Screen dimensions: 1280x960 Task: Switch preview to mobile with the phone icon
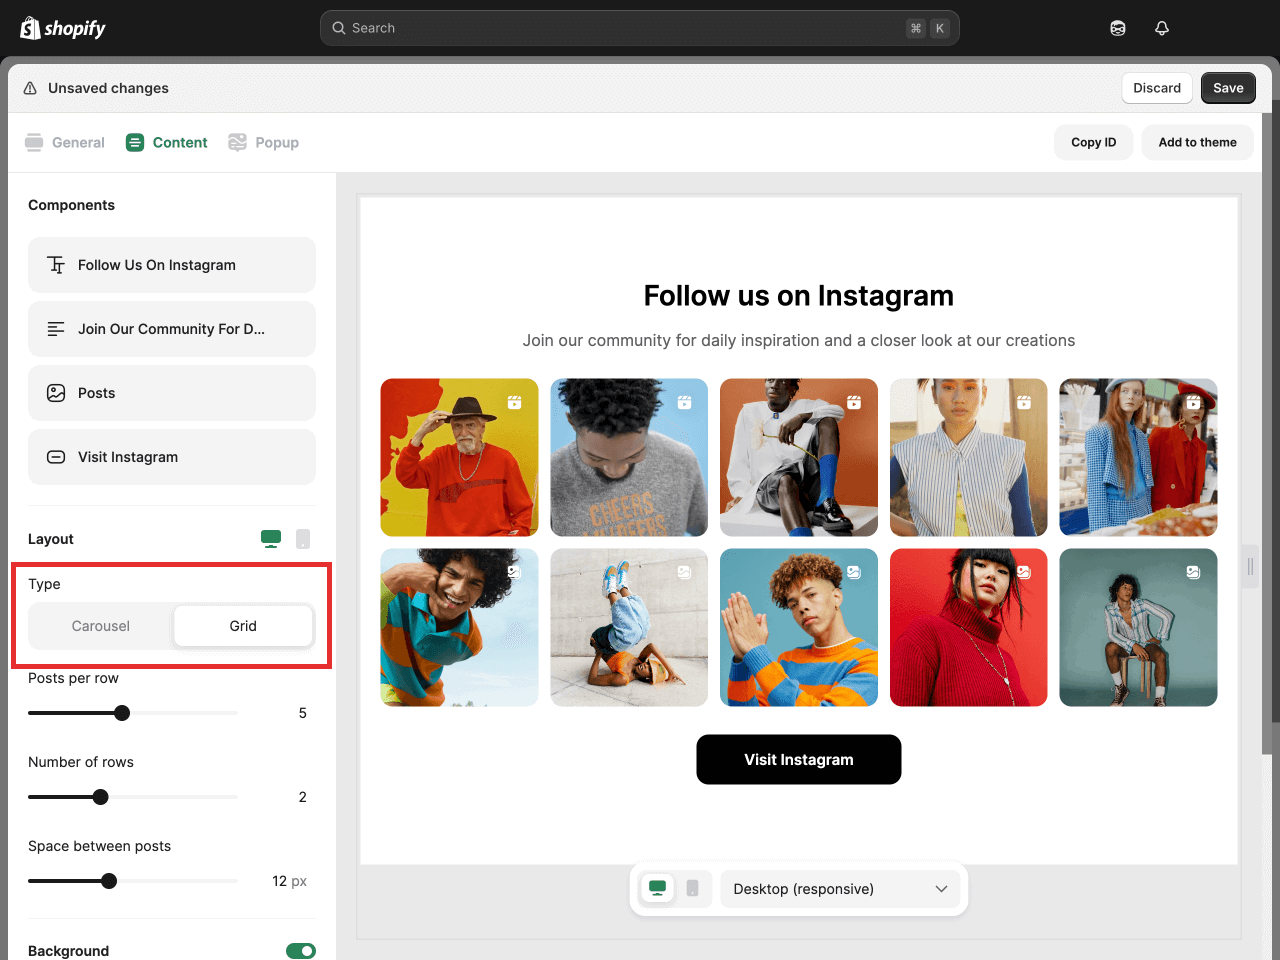click(692, 888)
